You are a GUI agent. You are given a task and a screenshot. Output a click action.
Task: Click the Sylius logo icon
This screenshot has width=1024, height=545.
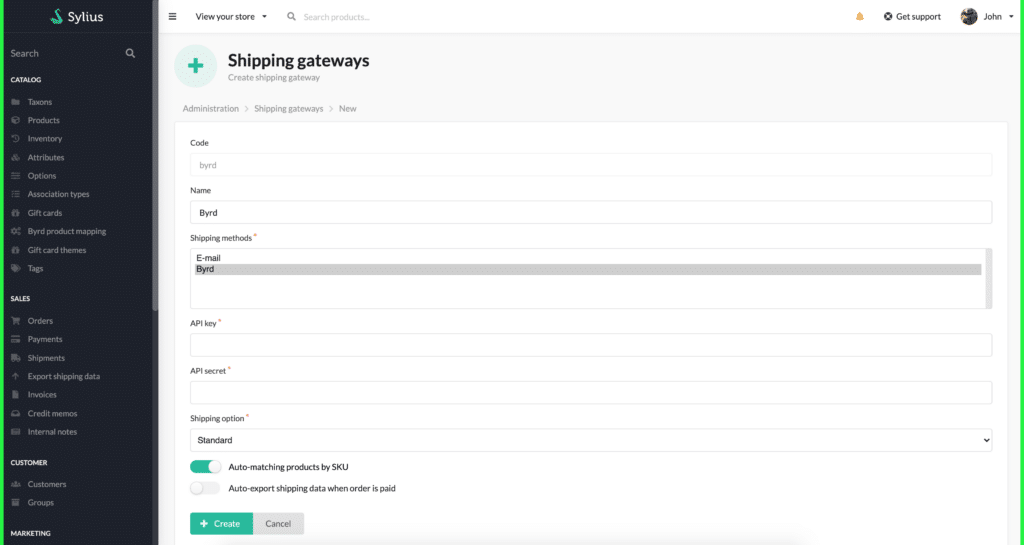coord(57,16)
